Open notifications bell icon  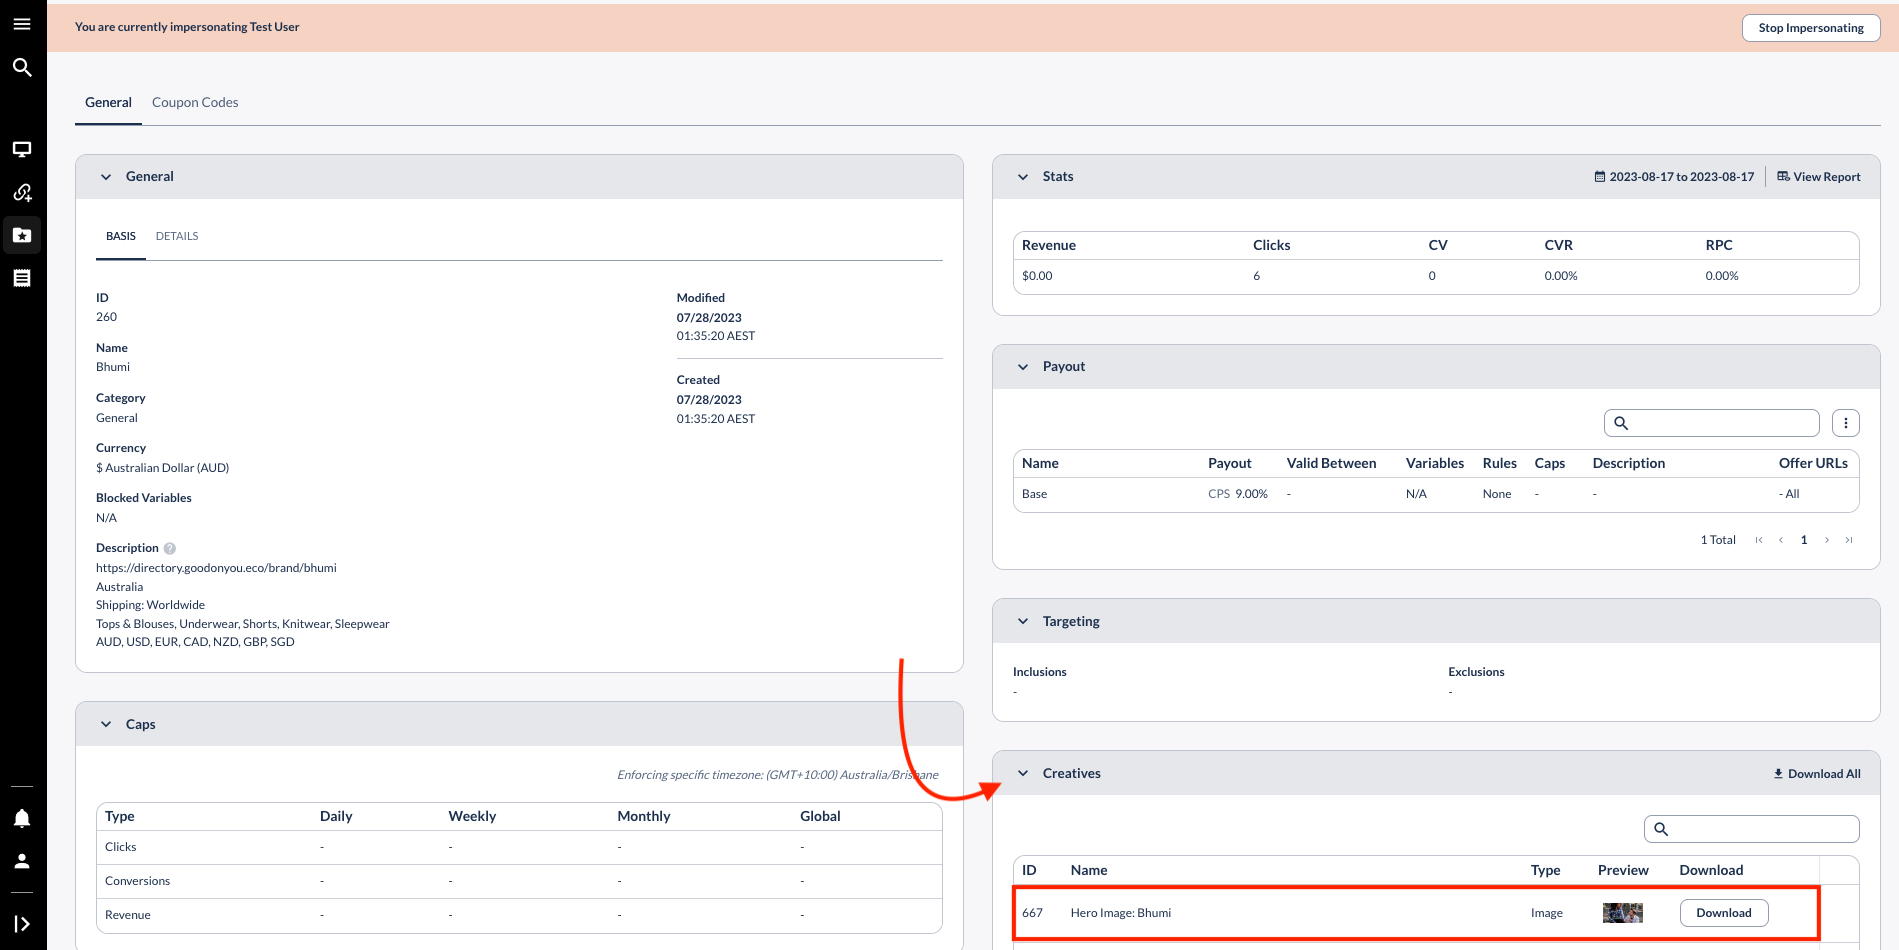click(x=22, y=818)
